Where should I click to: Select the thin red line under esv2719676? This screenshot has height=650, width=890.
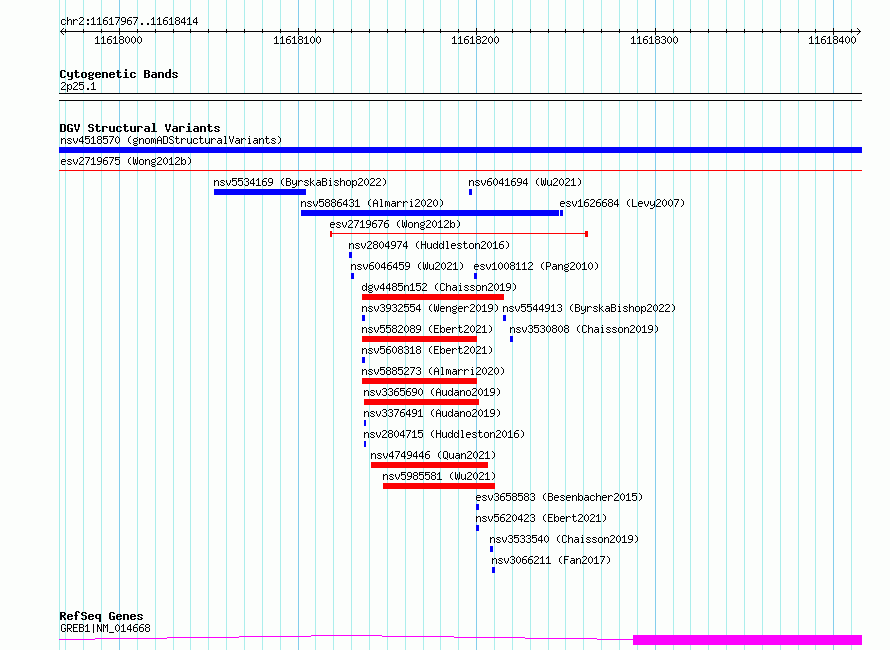459,234
